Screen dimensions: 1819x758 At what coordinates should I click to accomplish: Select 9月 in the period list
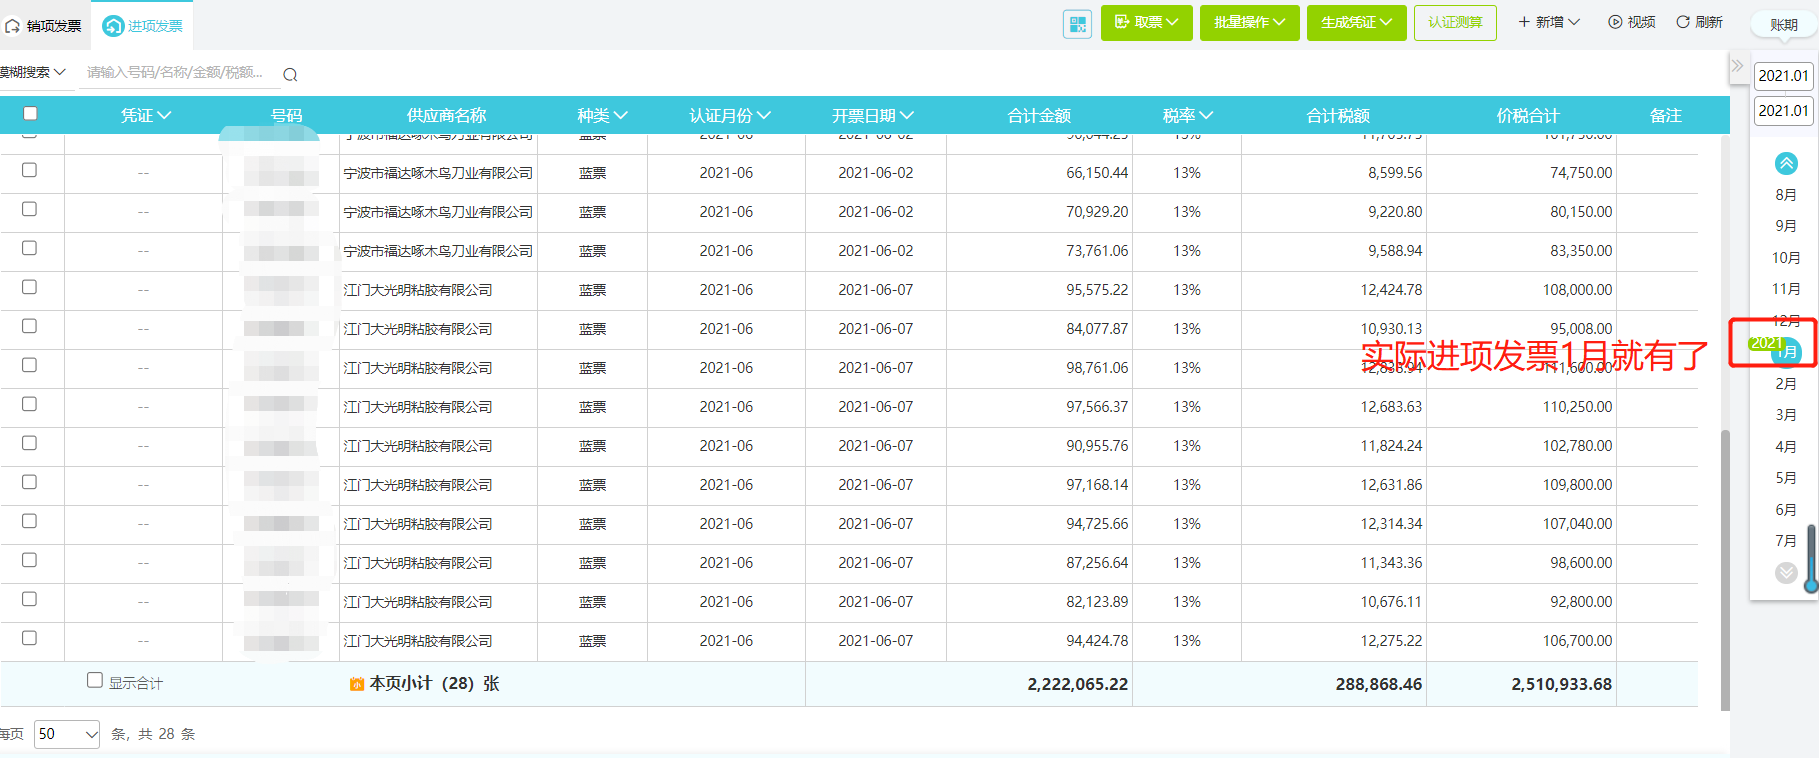pyautogui.click(x=1786, y=226)
